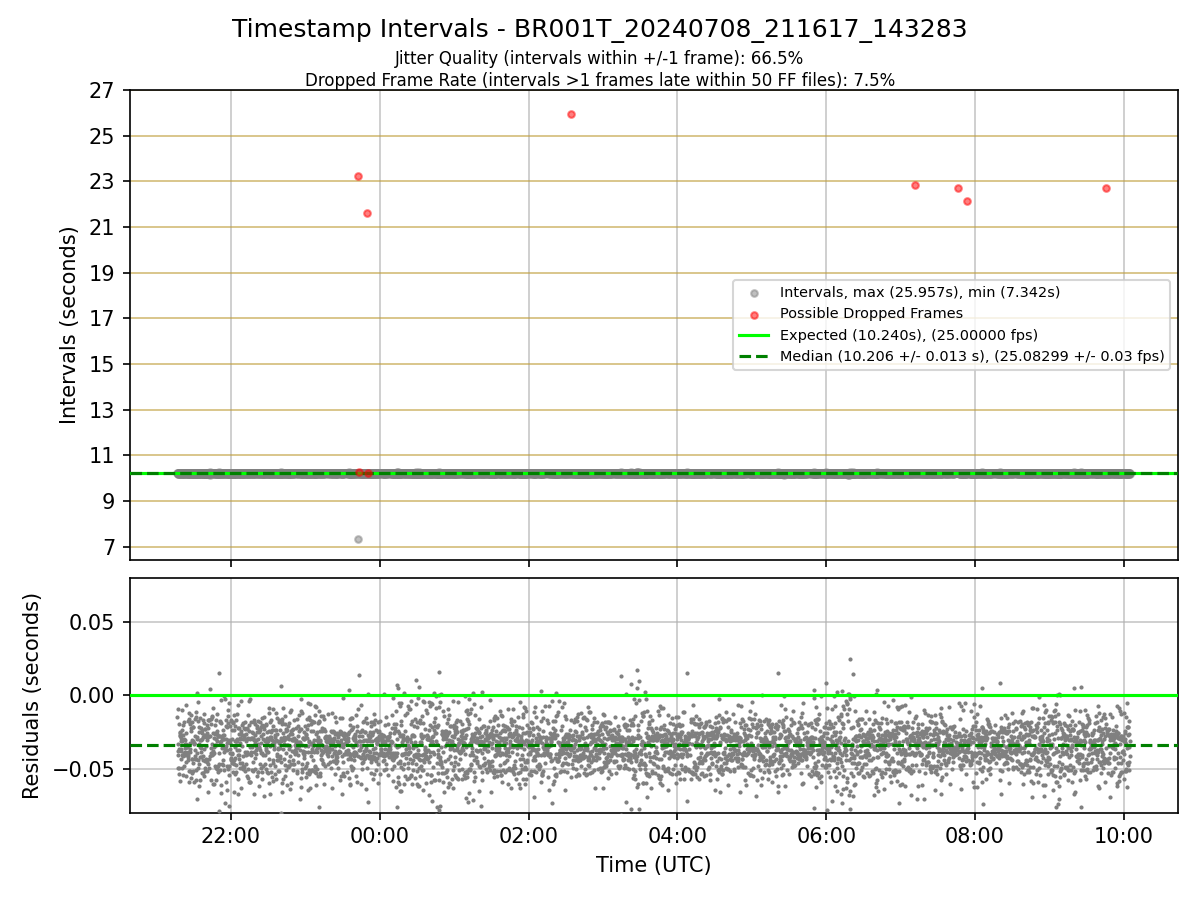Click the 'Time (UTC)' x-axis label

tap(653, 865)
